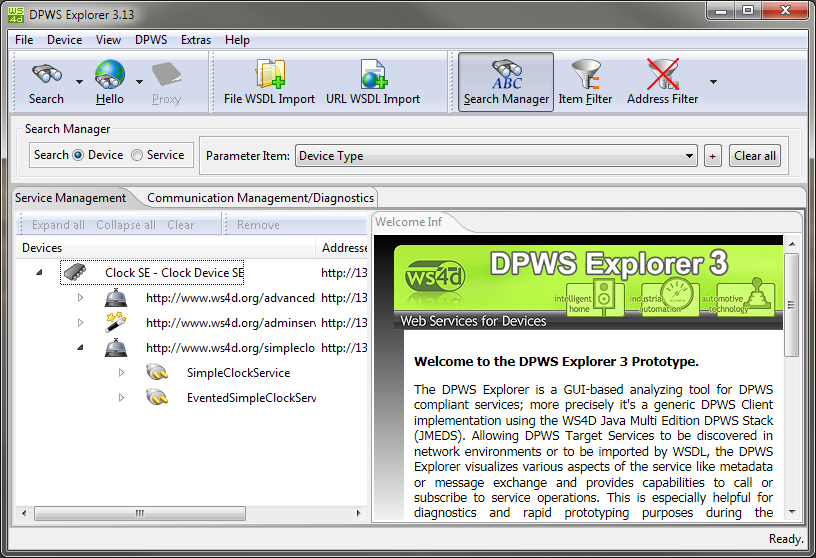Click the magic wand icon for adminserv
816x558 pixels.
click(116, 322)
